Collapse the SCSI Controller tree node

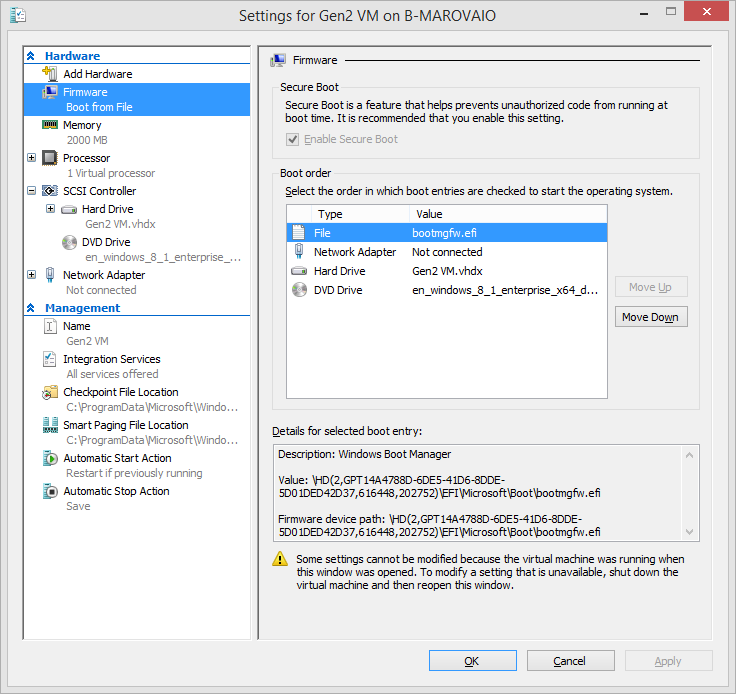32,191
